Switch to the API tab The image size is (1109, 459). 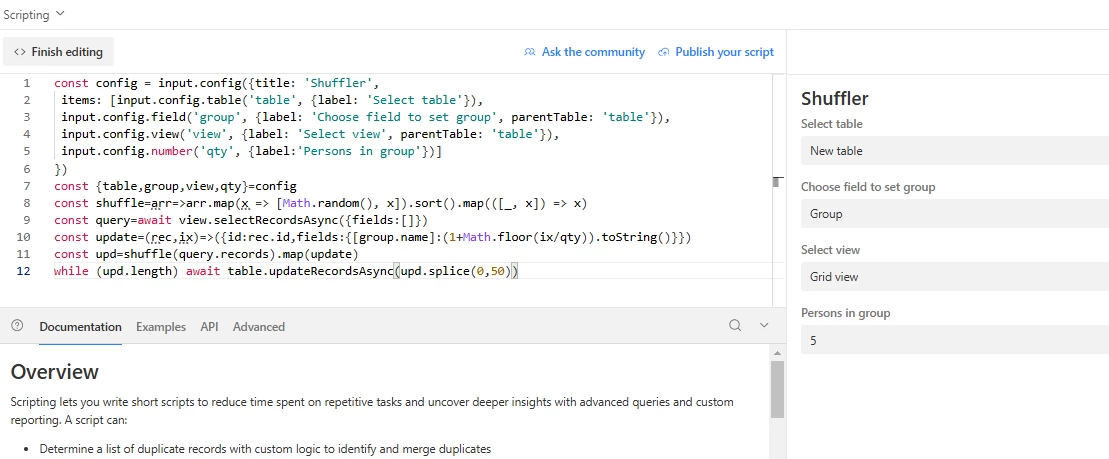coord(209,327)
